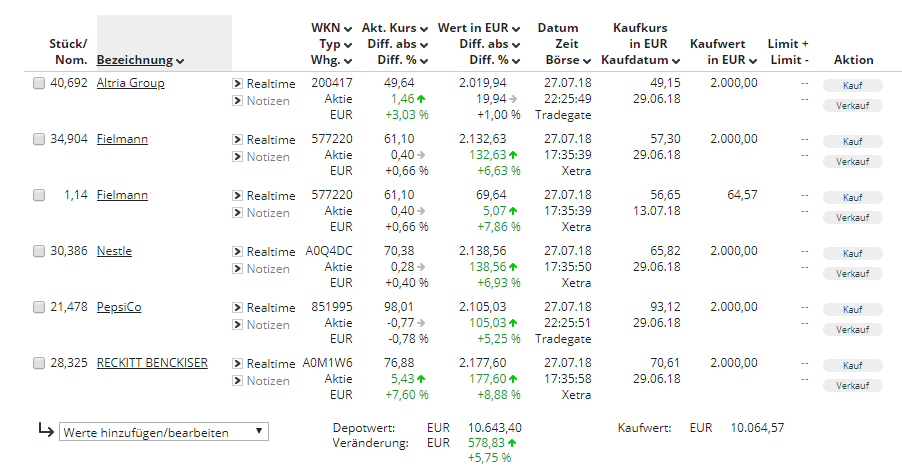This screenshot has height=475, width=902.
Task: Click Kauf button for Nestle
Action: (x=853, y=254)
